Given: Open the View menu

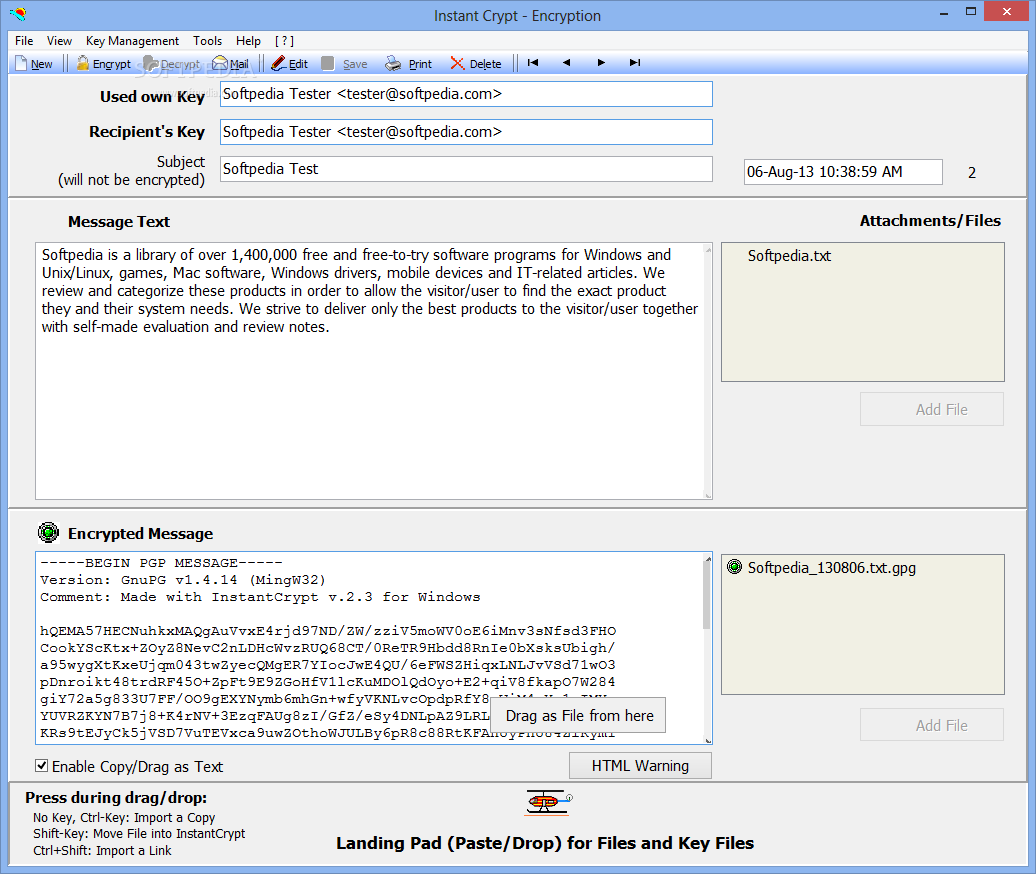Looking at the screenshot, I should [59, 41].
